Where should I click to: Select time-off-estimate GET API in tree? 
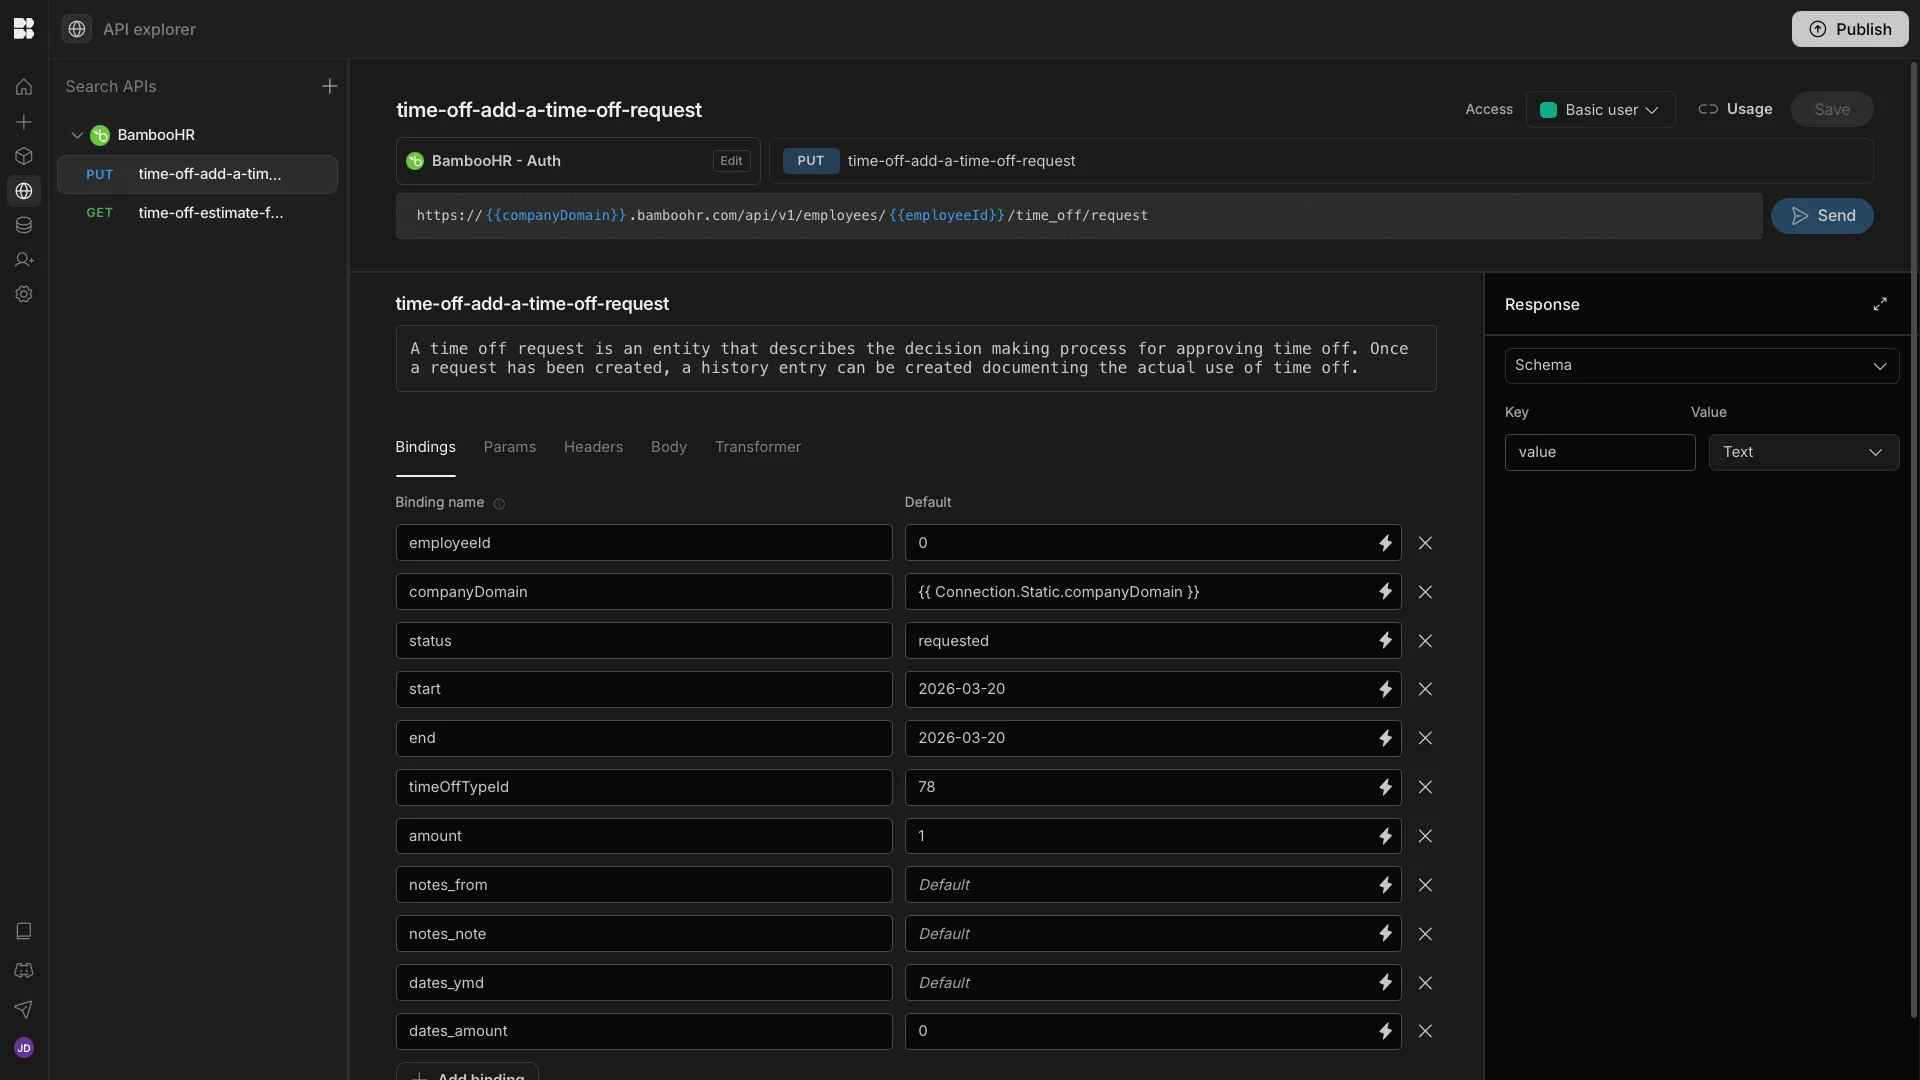[210, 213]
